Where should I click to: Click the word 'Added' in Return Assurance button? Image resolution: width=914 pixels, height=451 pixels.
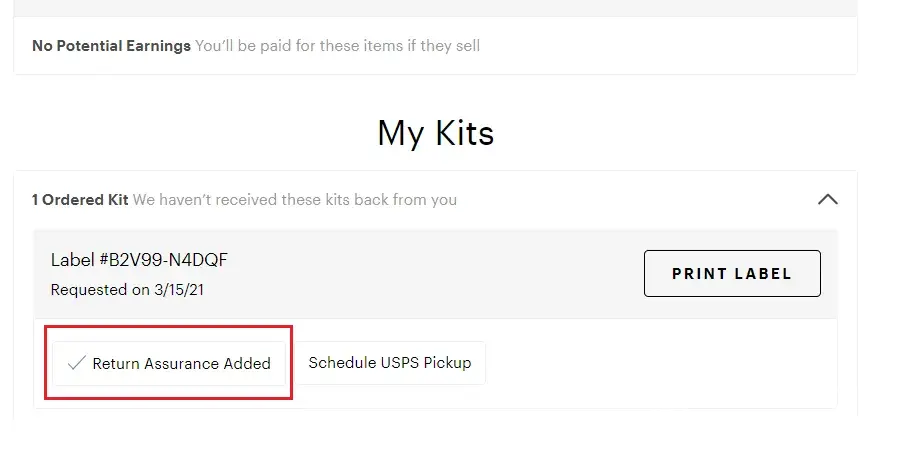pyautogui.click(x=247, y=363)
